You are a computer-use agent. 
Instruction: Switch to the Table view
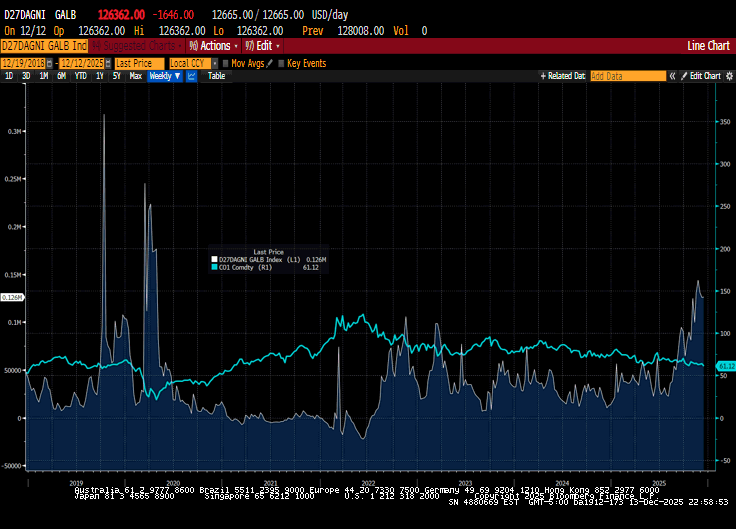tap(216, 76)
